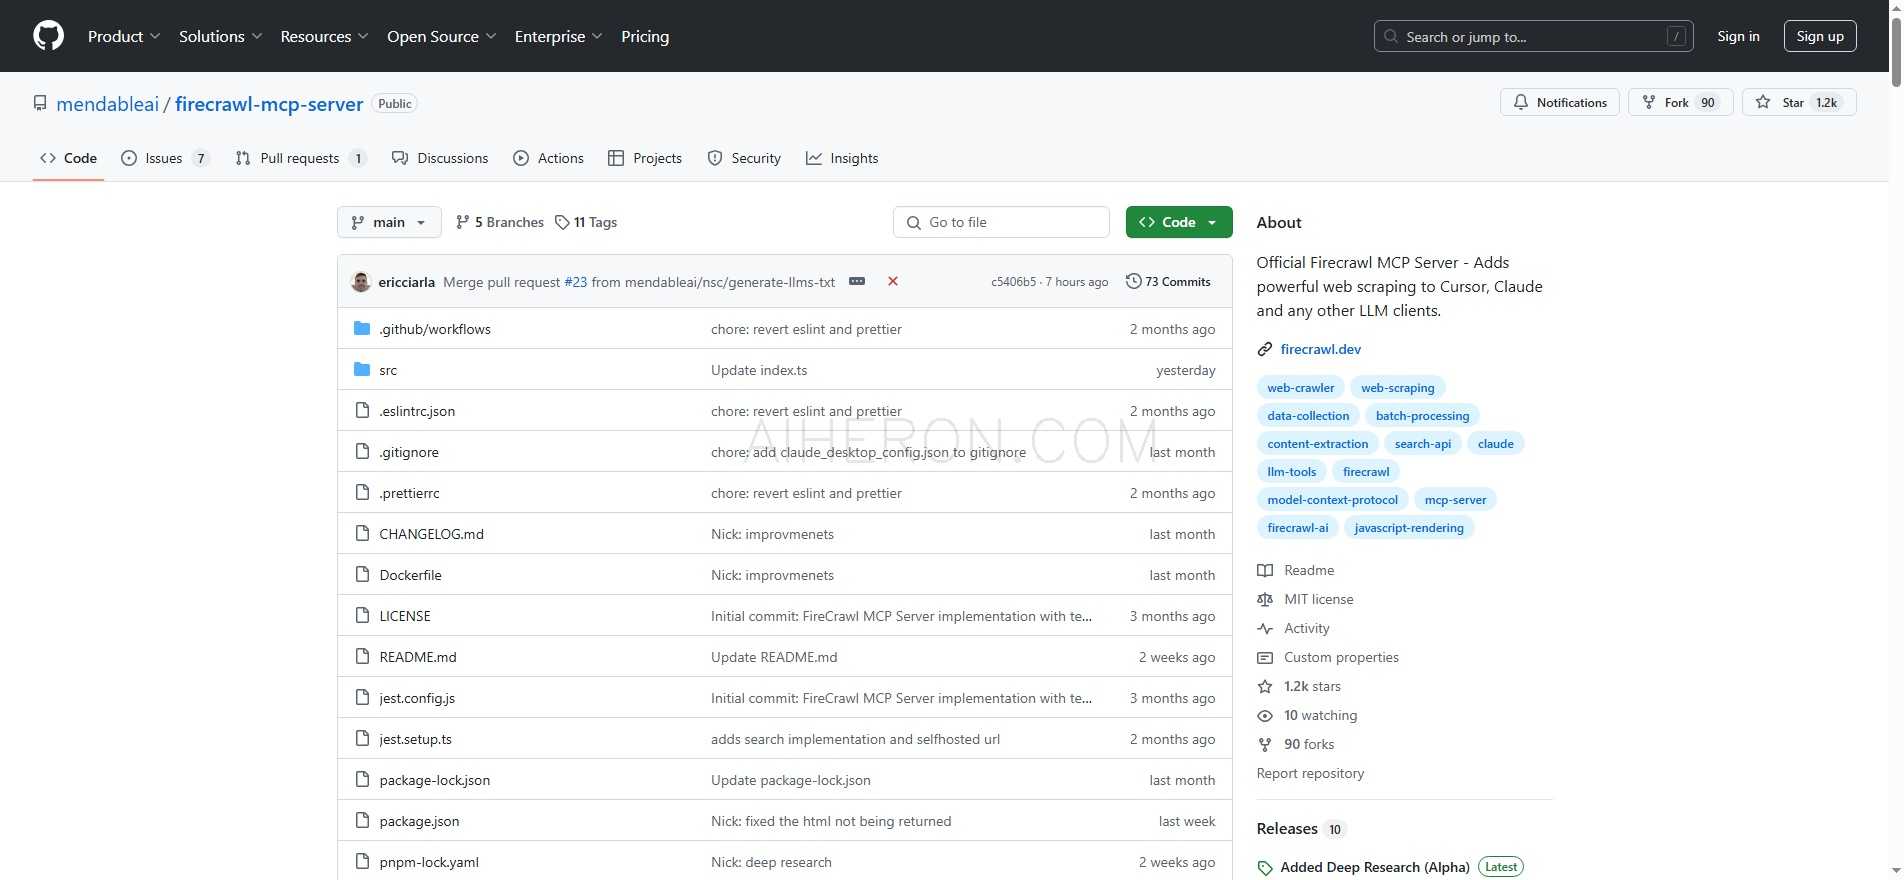1904x880 pixels.
Task: Click the ericciarla avatar image
Action: [361, 282]
